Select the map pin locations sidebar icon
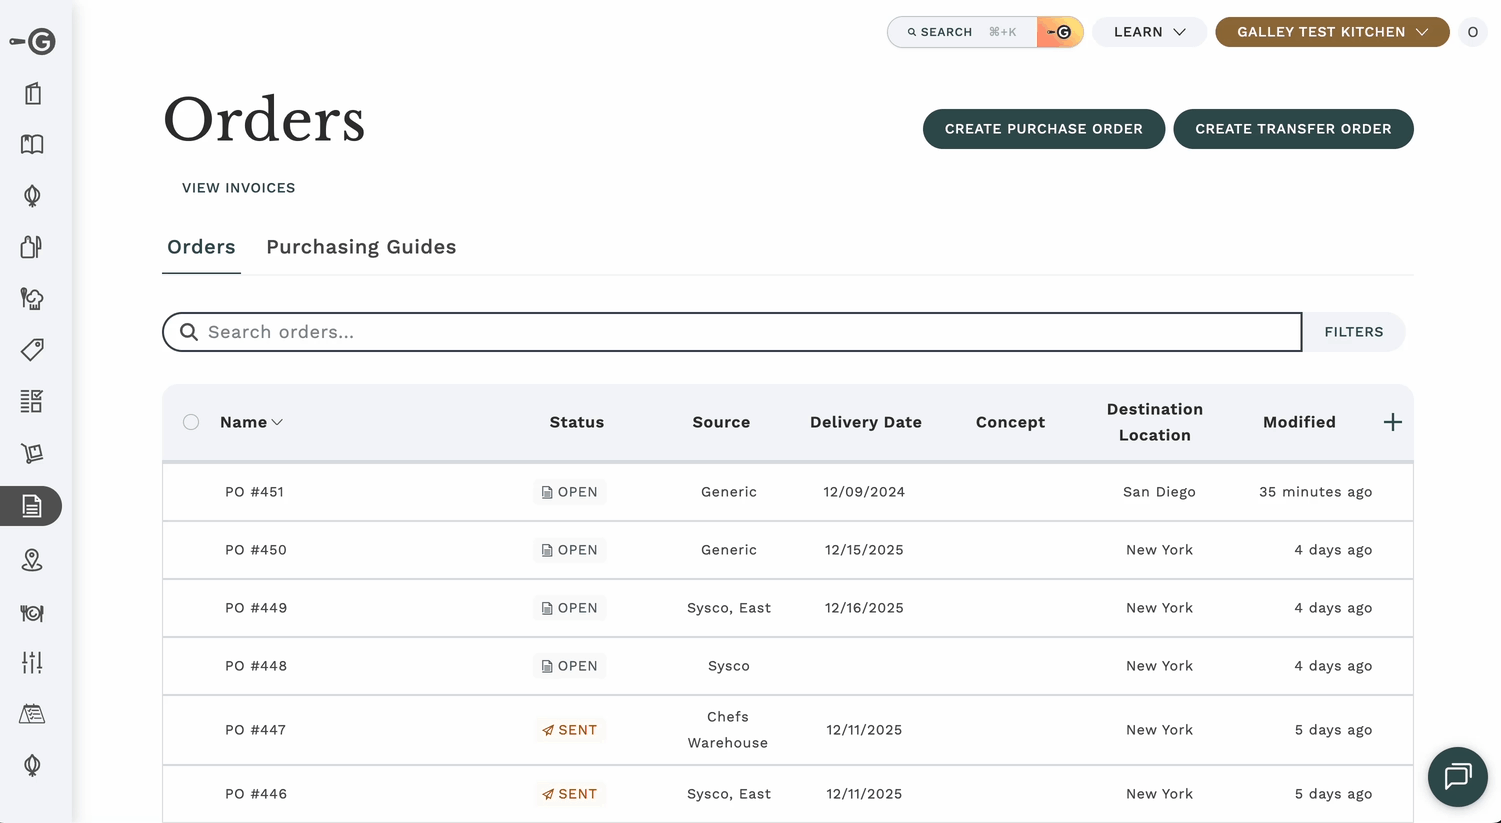This screenshot has width=1501, height=823. [32, 560]
